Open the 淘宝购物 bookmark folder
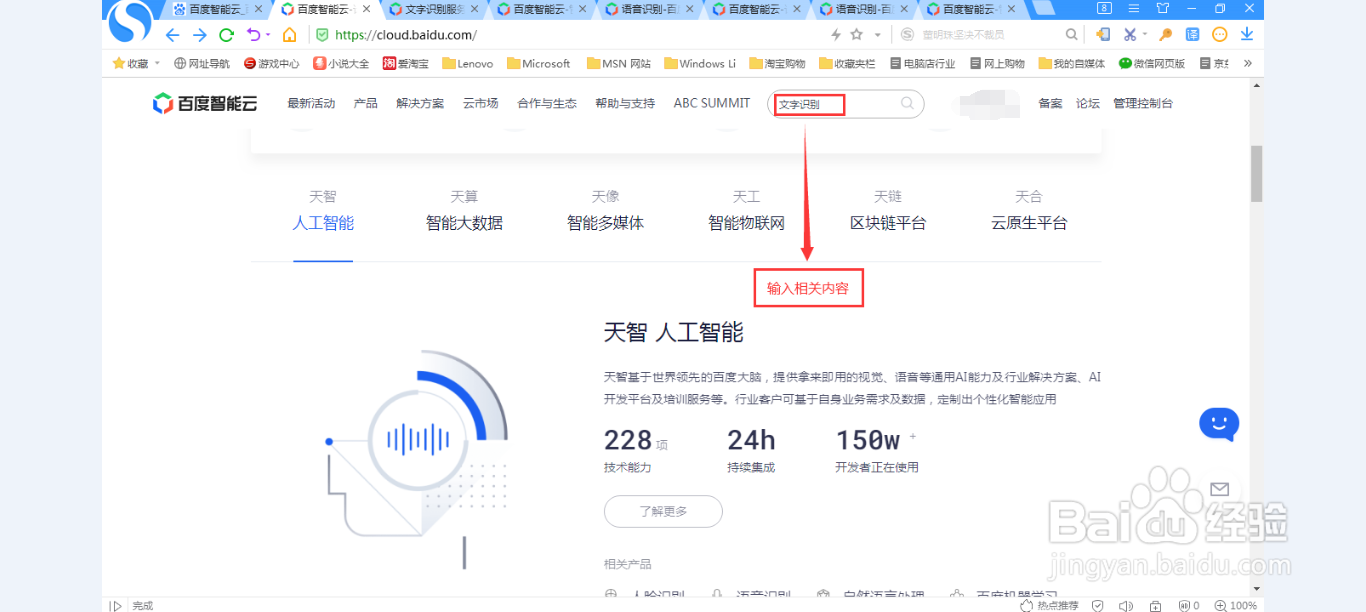This screenshot has width=1366, height=612. pos(777,63)
